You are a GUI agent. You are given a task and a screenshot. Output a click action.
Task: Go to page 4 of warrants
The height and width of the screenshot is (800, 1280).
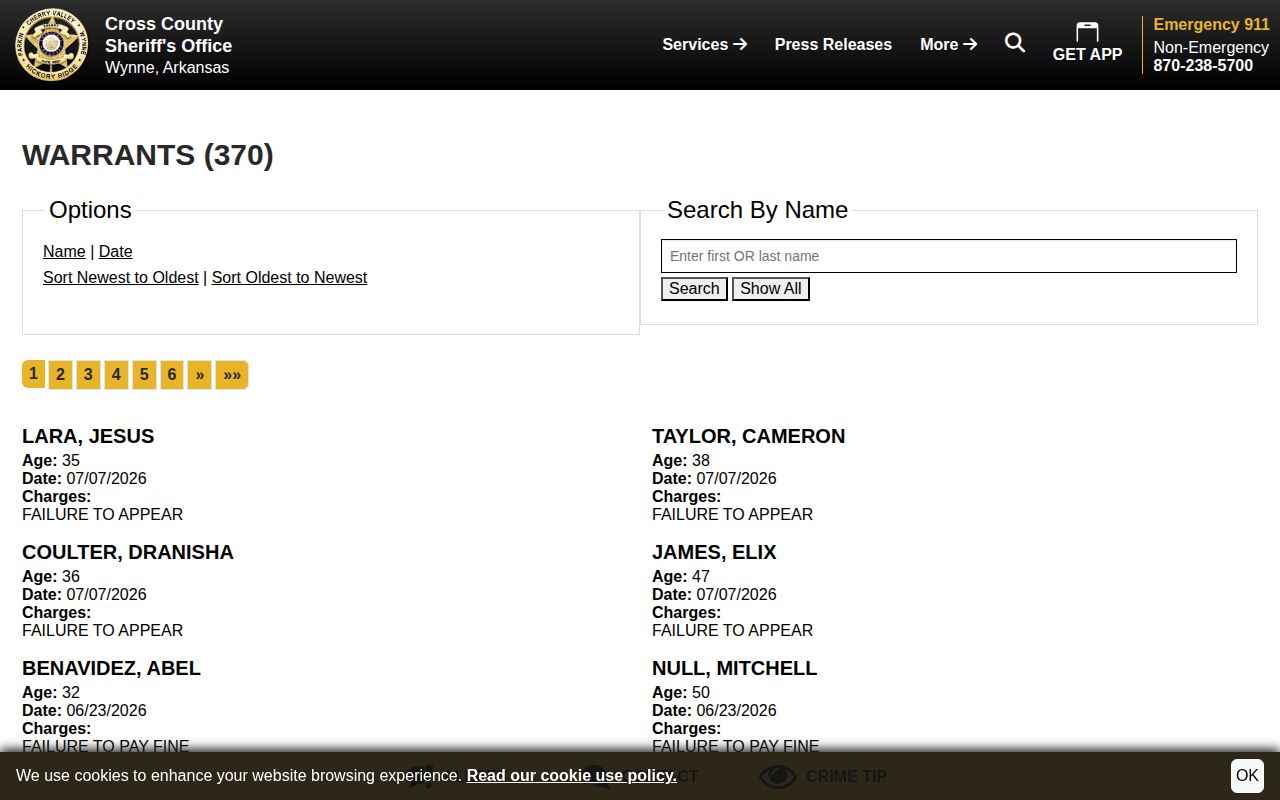[116, 375]
